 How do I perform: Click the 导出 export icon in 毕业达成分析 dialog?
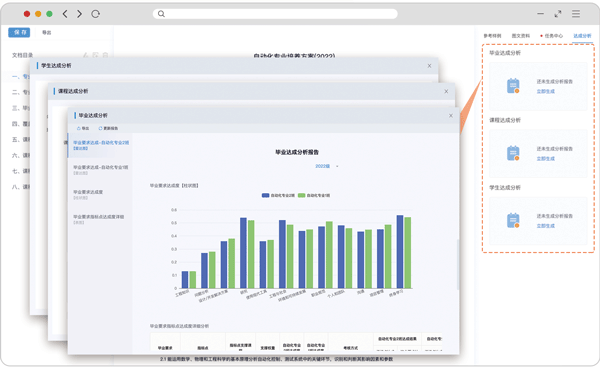[79, 129]
